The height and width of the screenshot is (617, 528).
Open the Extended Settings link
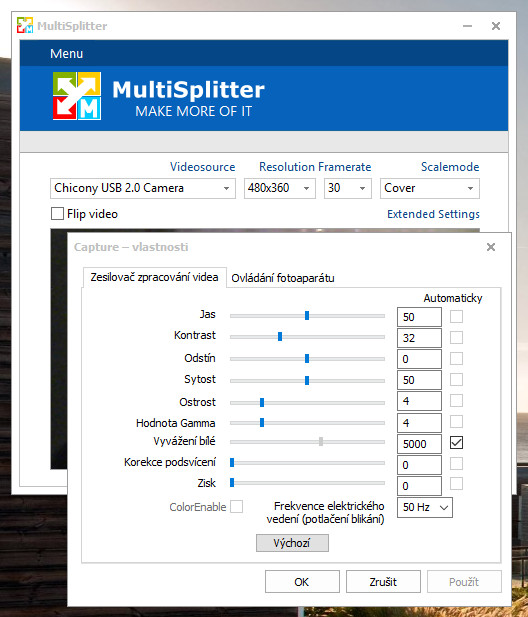coord(433,214)
